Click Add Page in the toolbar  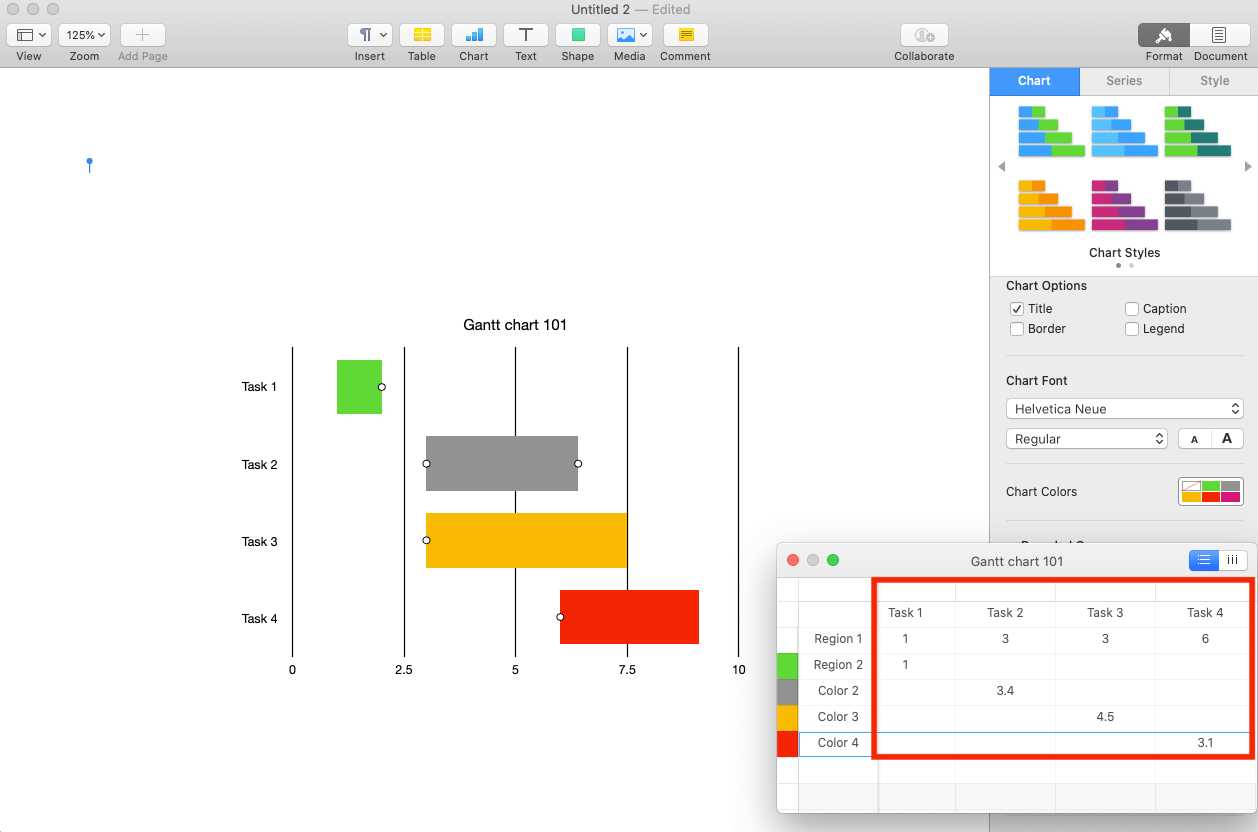coord(142,35)
